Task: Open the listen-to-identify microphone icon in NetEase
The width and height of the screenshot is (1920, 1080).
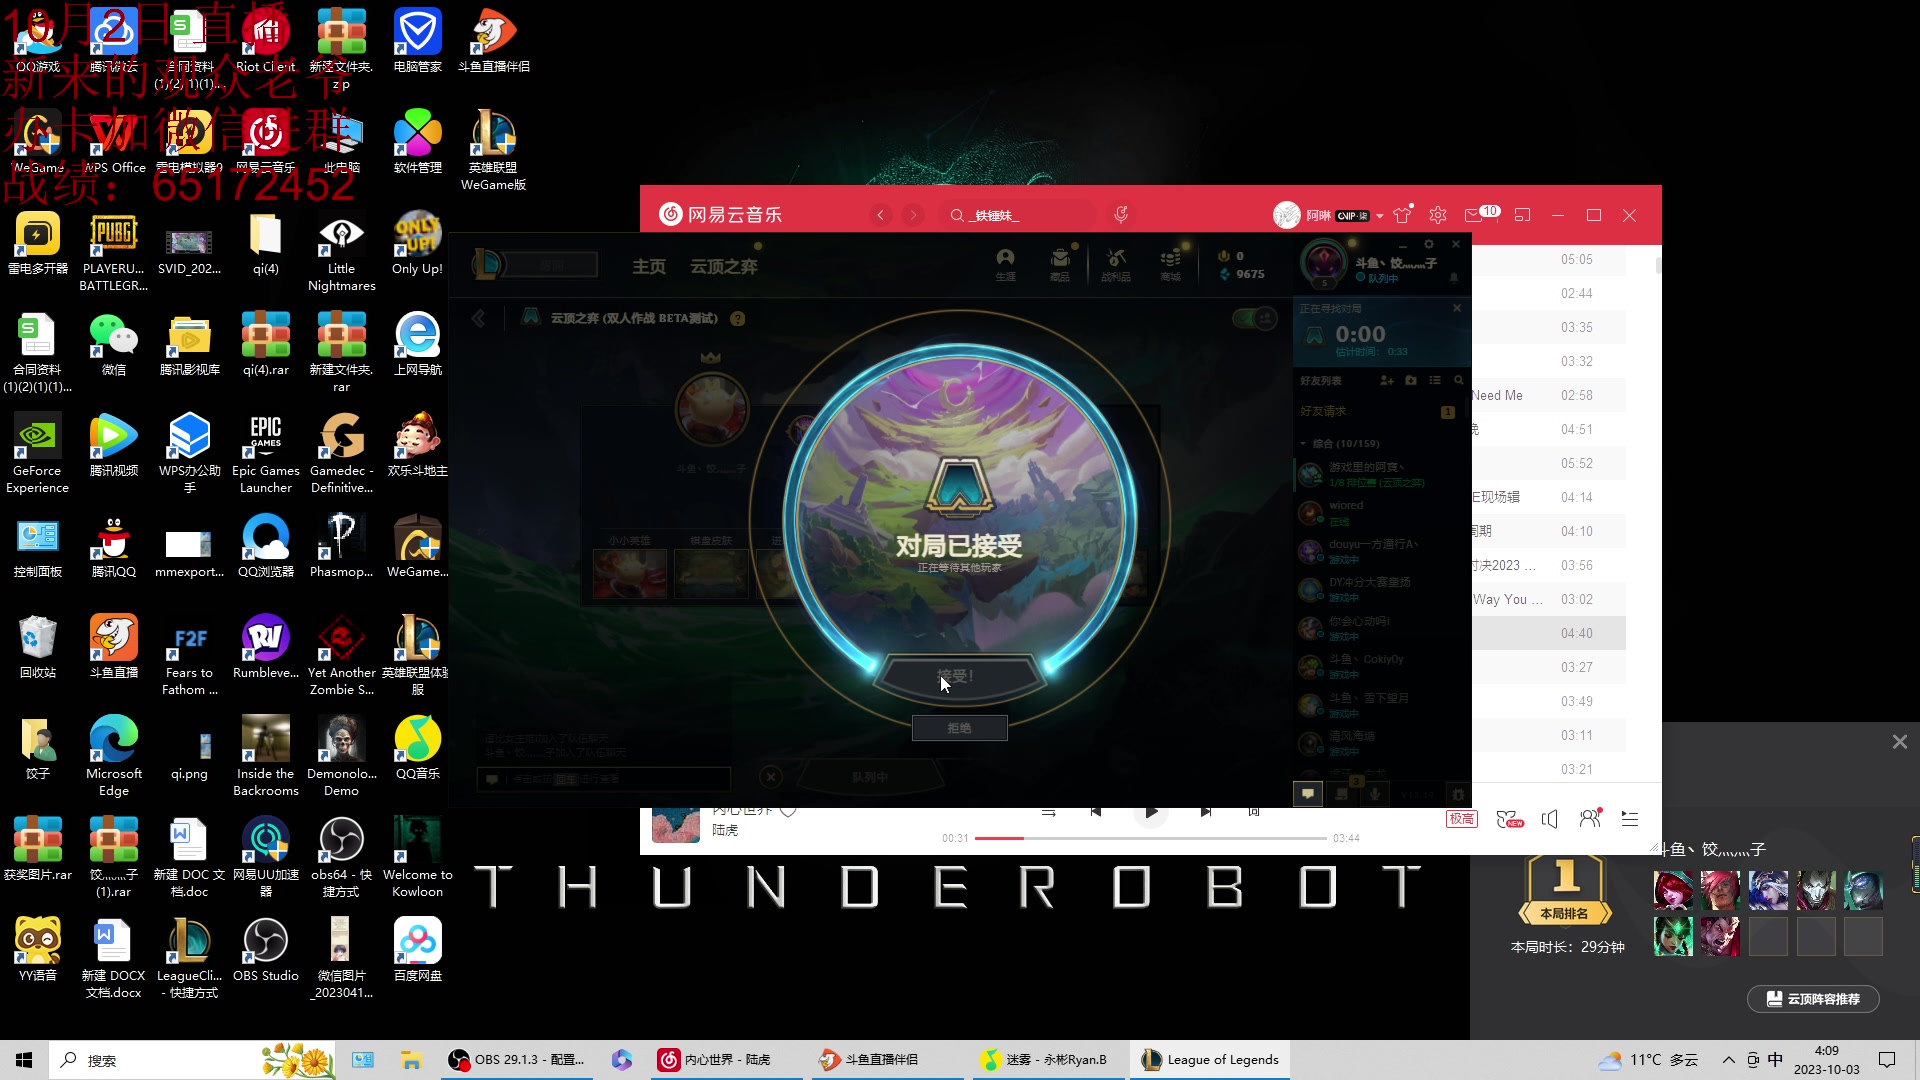Action: (1121, 215)
